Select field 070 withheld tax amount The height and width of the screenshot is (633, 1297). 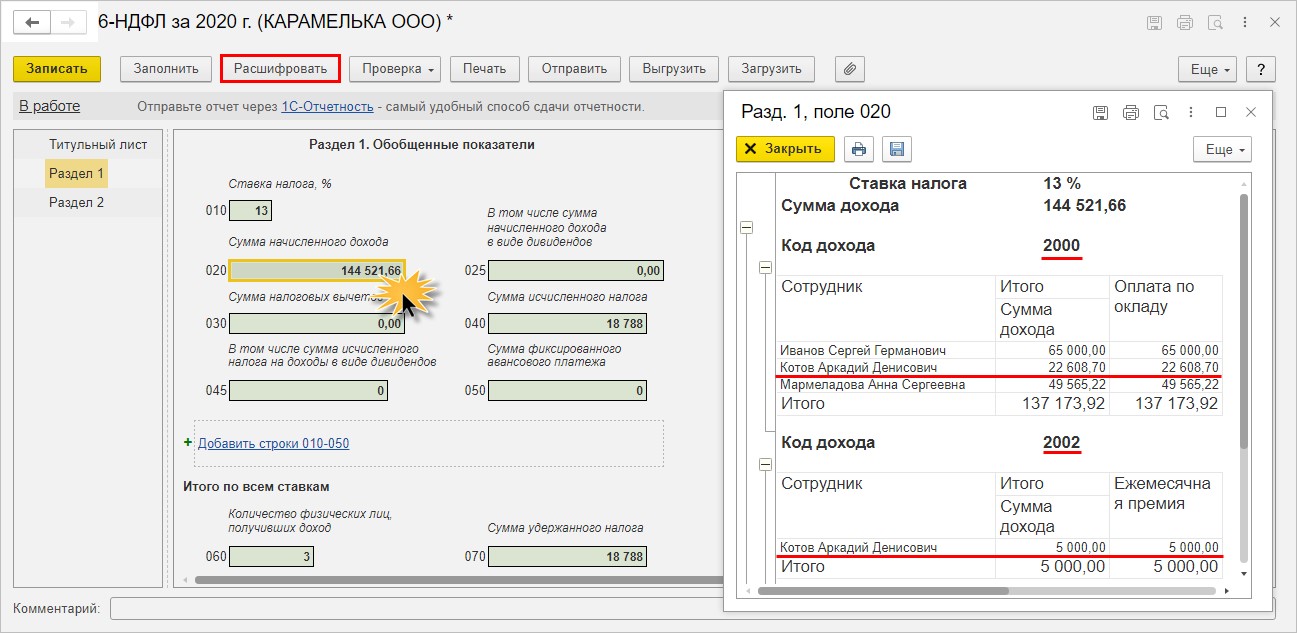pos(567,556)
